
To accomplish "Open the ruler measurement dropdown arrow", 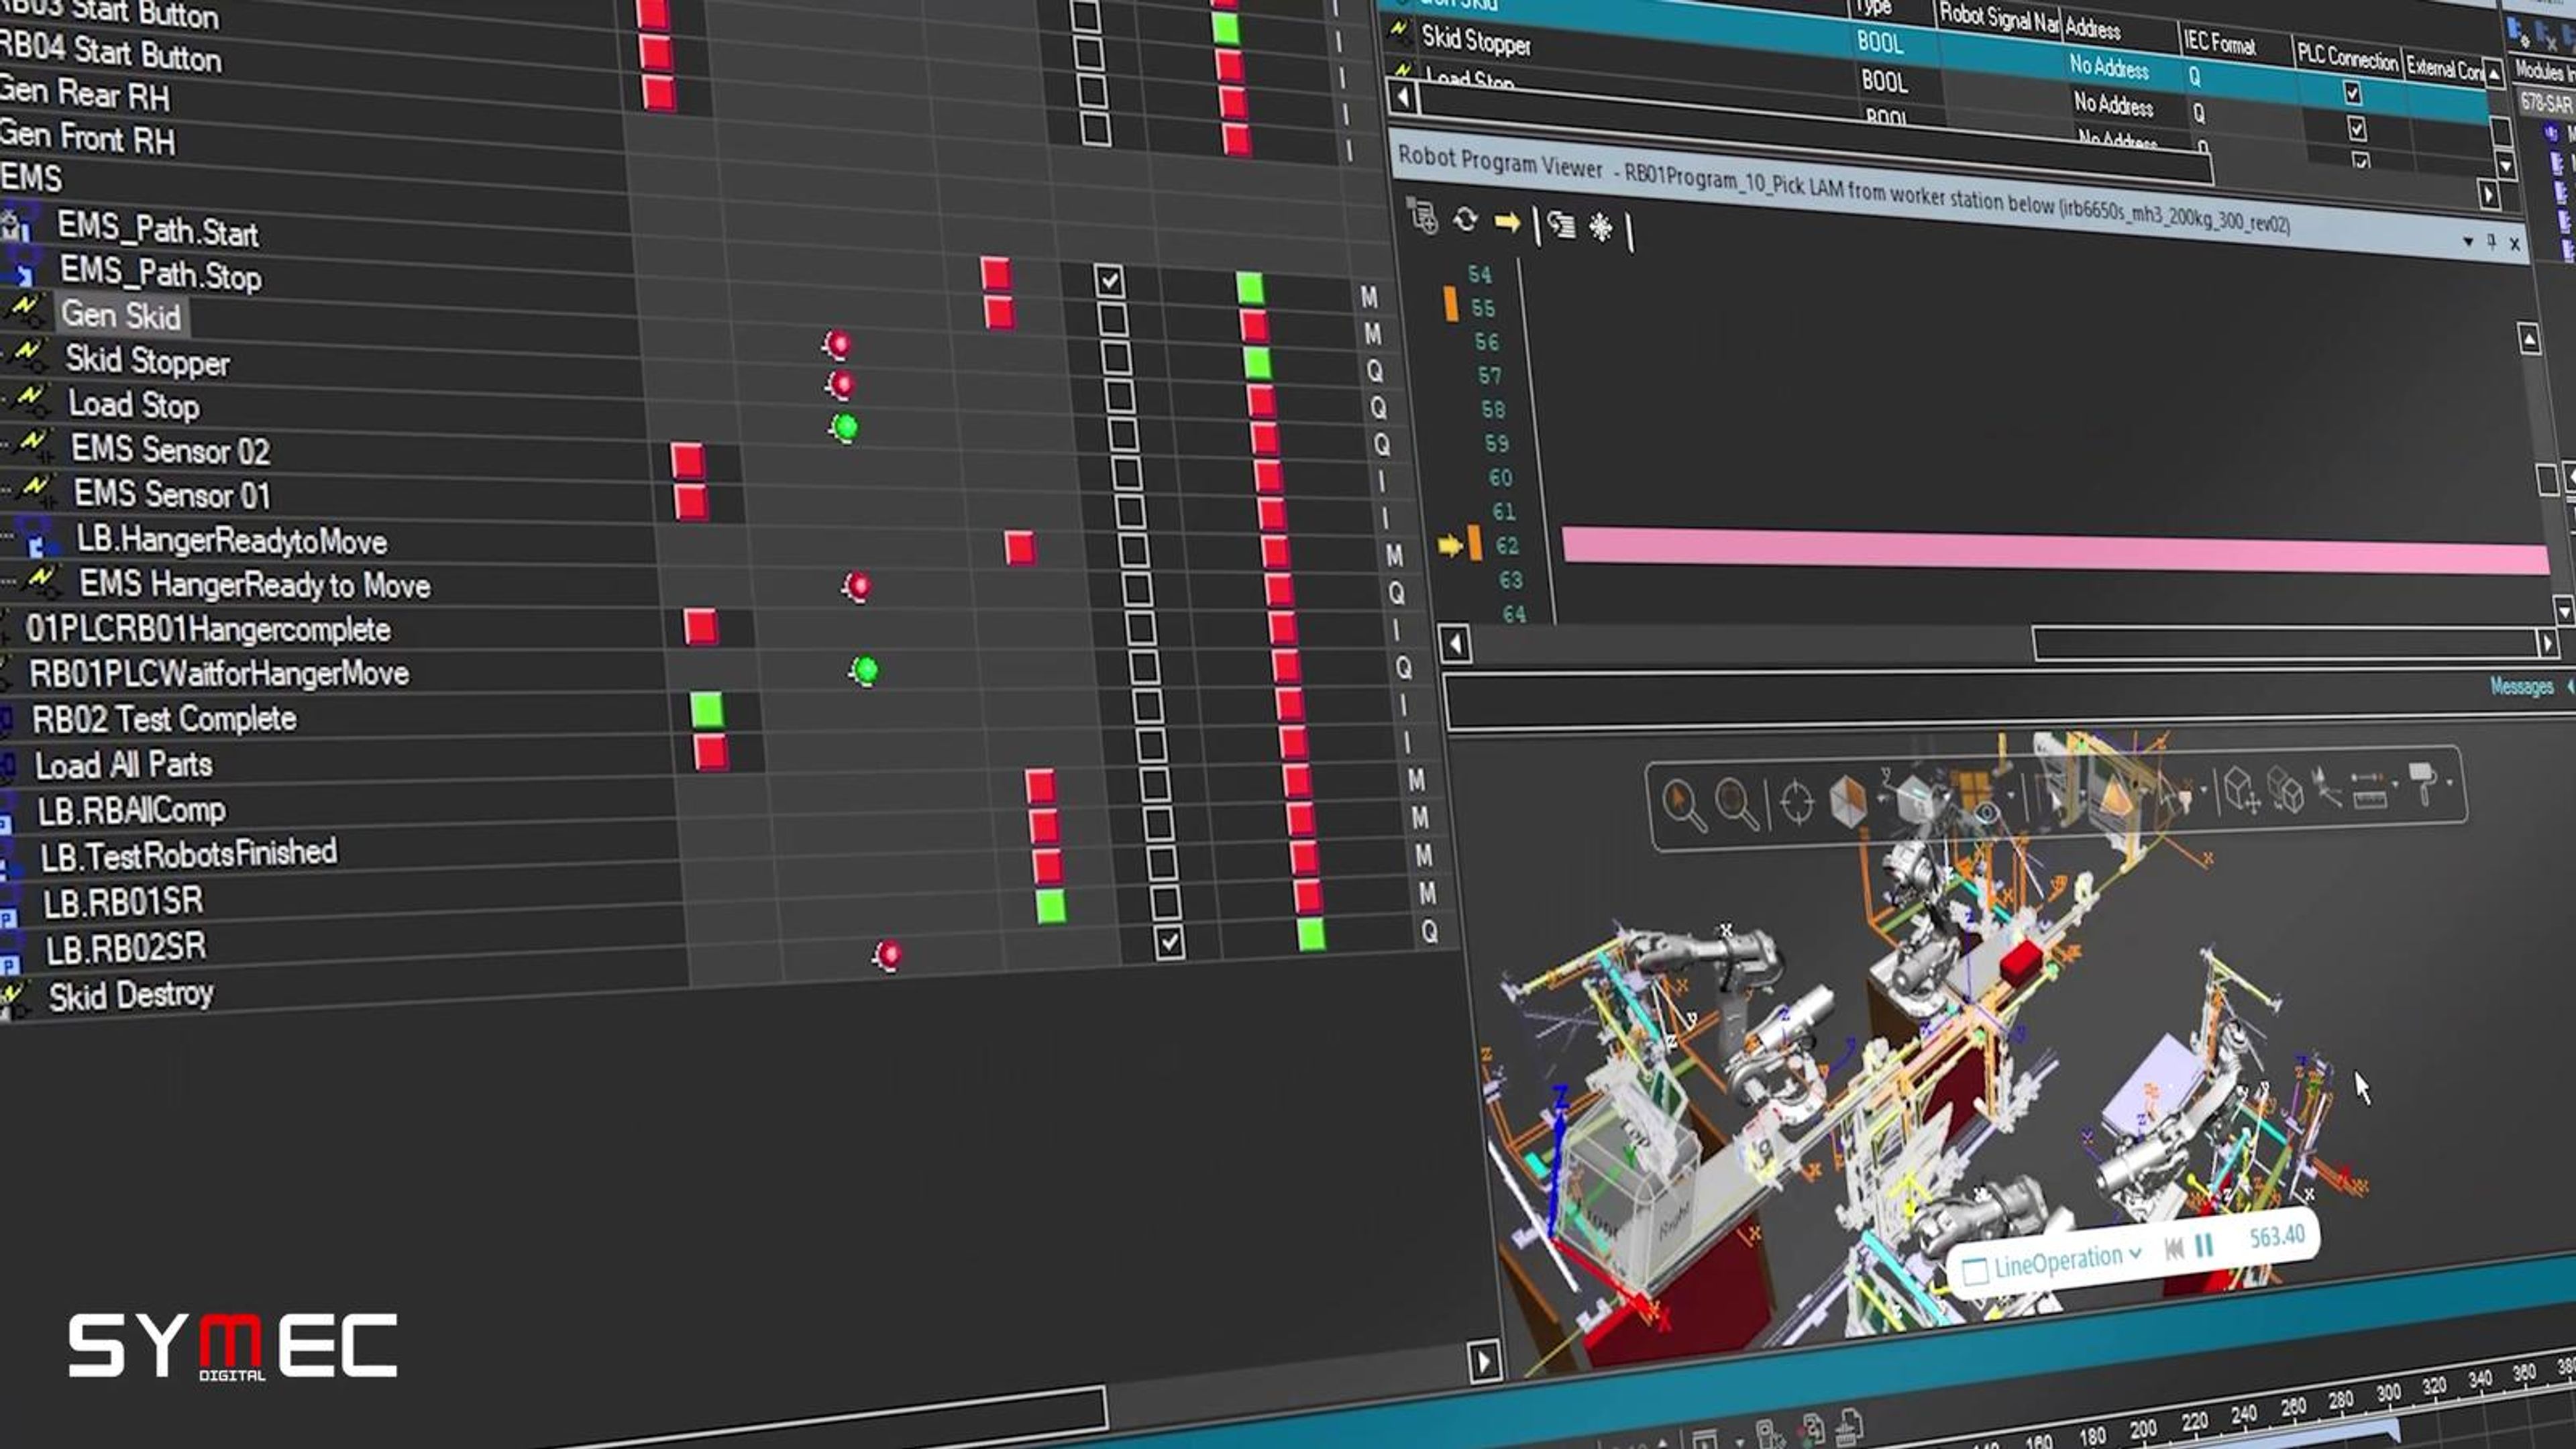I will pyautogui.click(x=2395, y=785).
